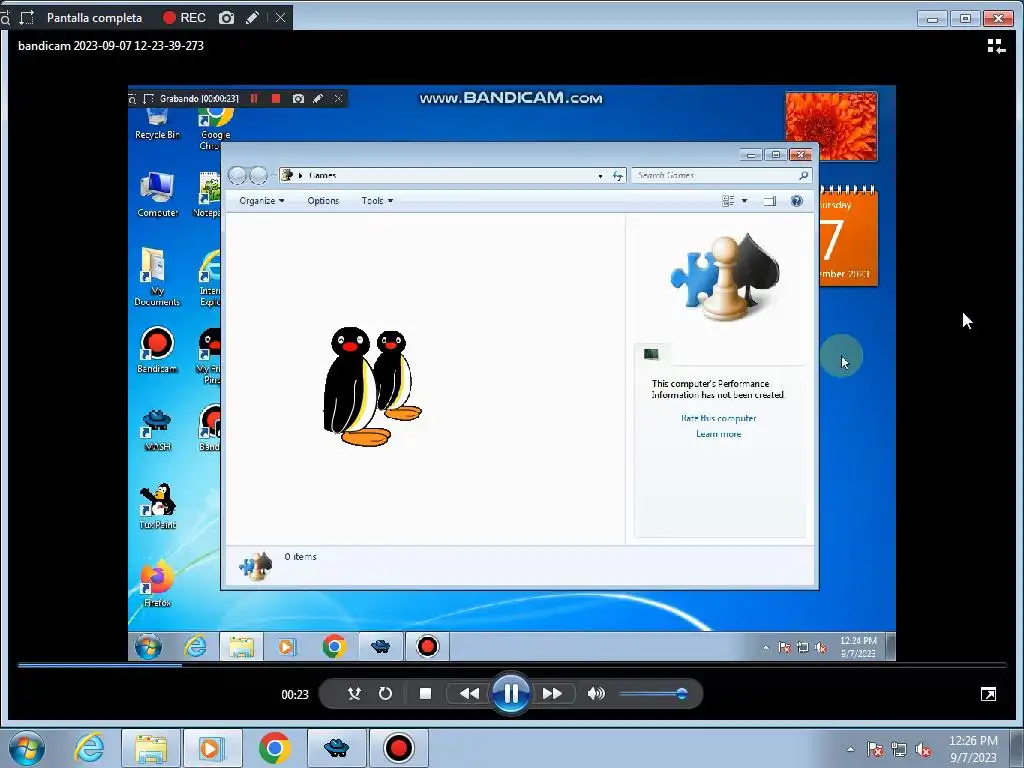Click the red REC button in Bandicam bar

point(184,18)
